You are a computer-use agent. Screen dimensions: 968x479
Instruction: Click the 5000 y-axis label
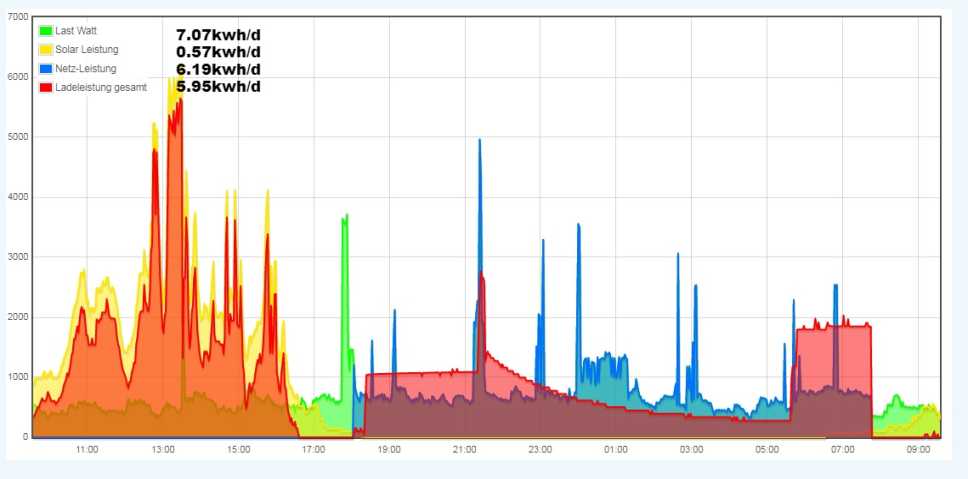click(x=18, y=137)
